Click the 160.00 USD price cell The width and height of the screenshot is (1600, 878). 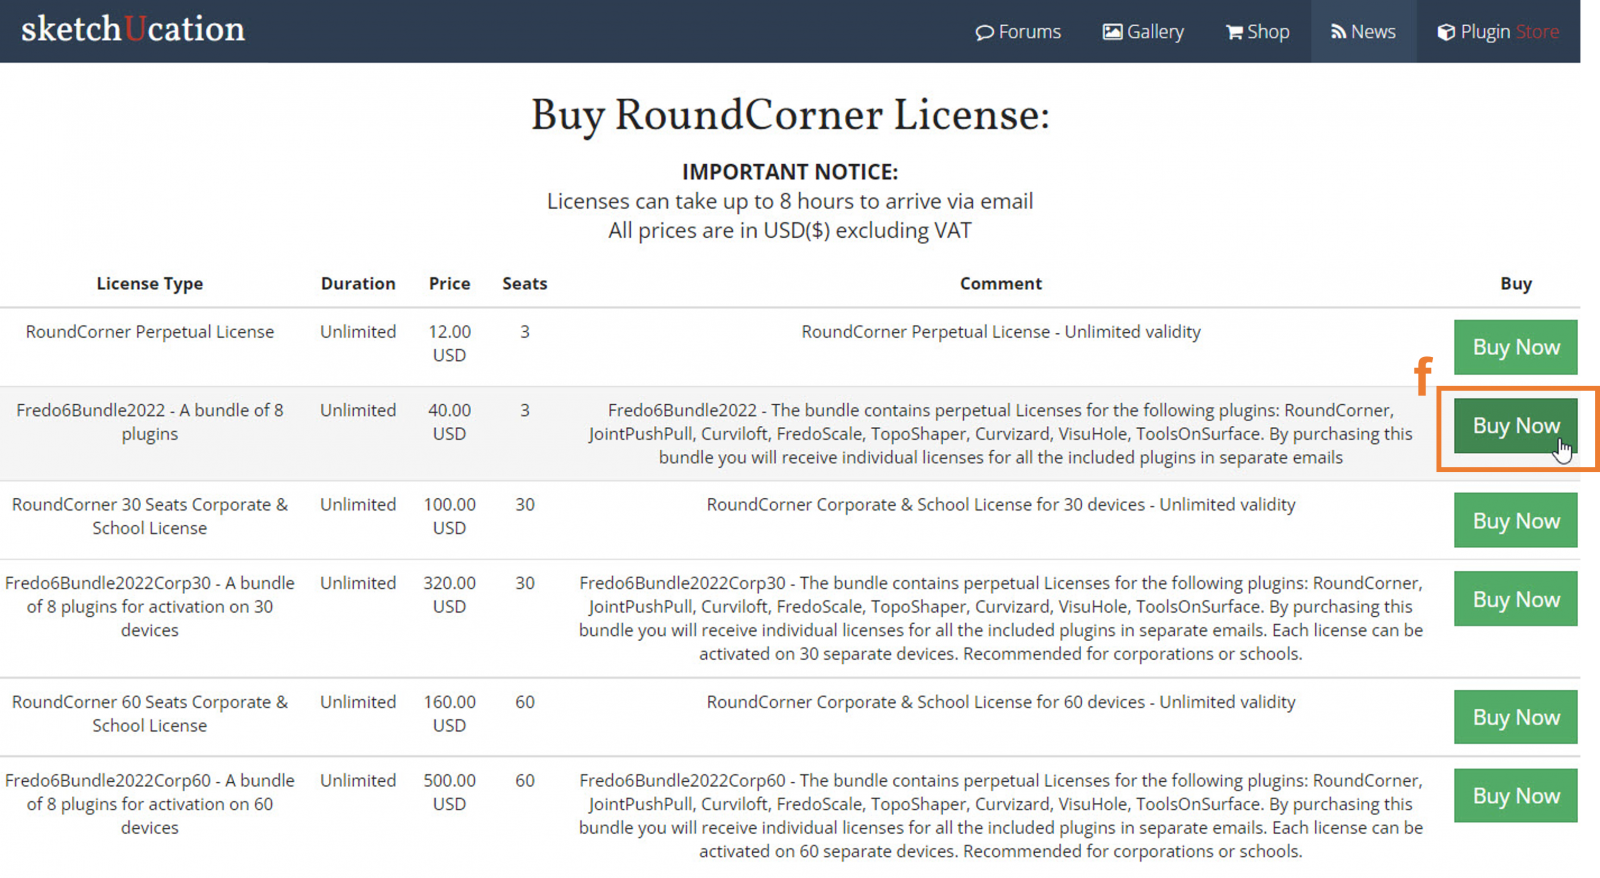pos(449,714)
